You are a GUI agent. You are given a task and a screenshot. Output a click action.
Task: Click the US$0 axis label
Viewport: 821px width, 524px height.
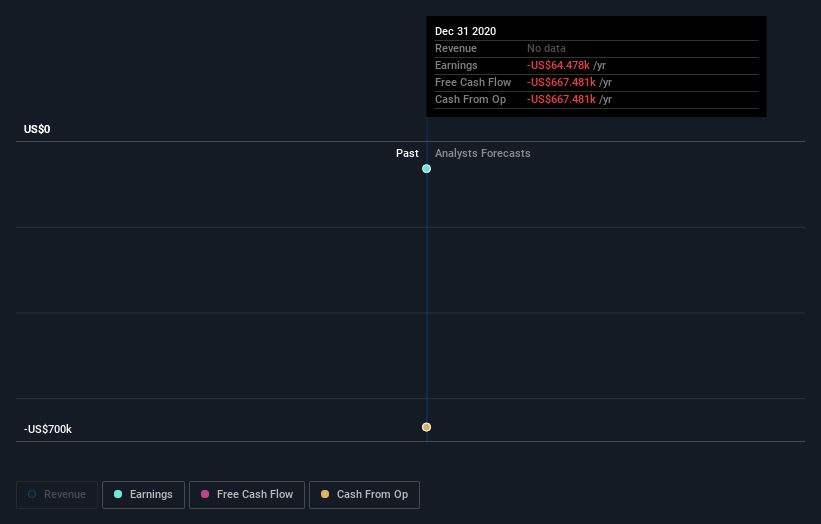(x=37, y=129)
